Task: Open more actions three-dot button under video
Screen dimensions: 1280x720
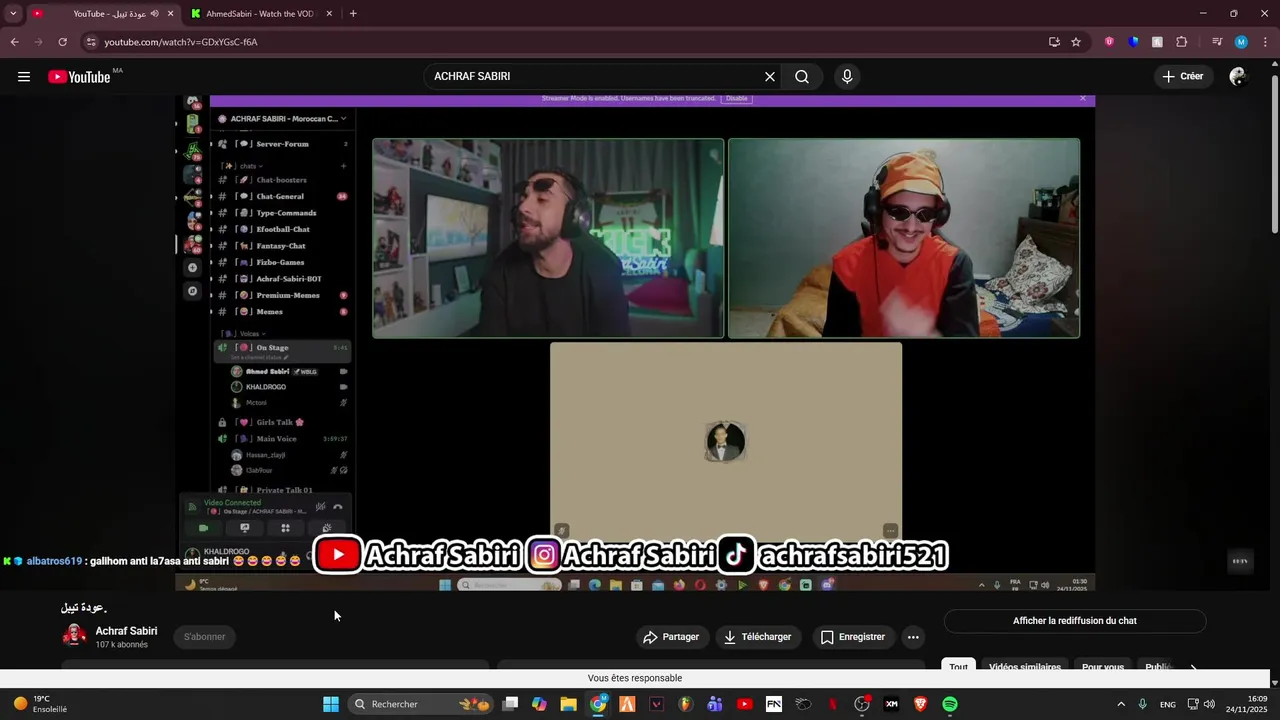Action: pyautogui.click(x=913, y=637)
